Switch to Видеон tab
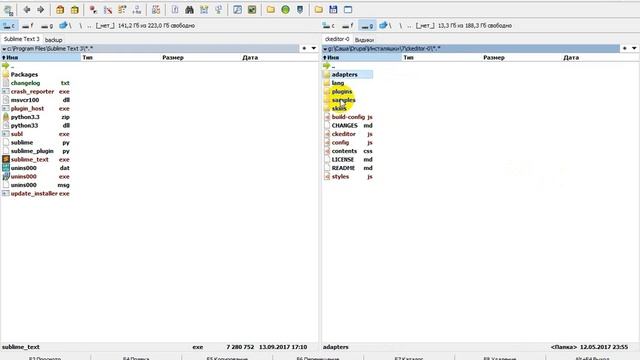The width and height of the screenshot is (640, 360). click(x=364, y=40)
